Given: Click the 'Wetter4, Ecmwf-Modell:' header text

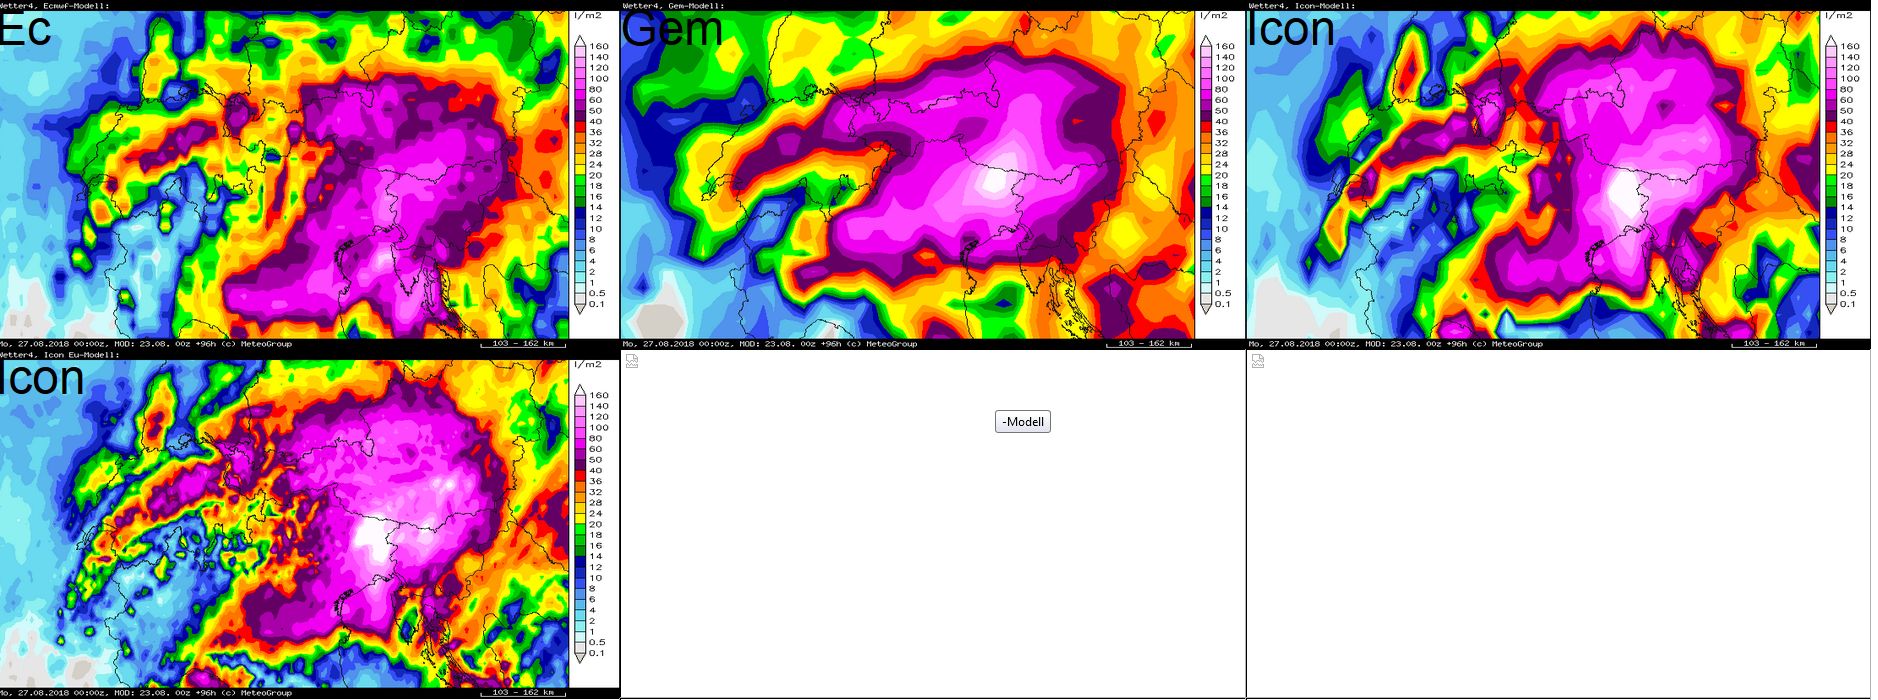Looking at the screenshot, I should tap(55, 5).
